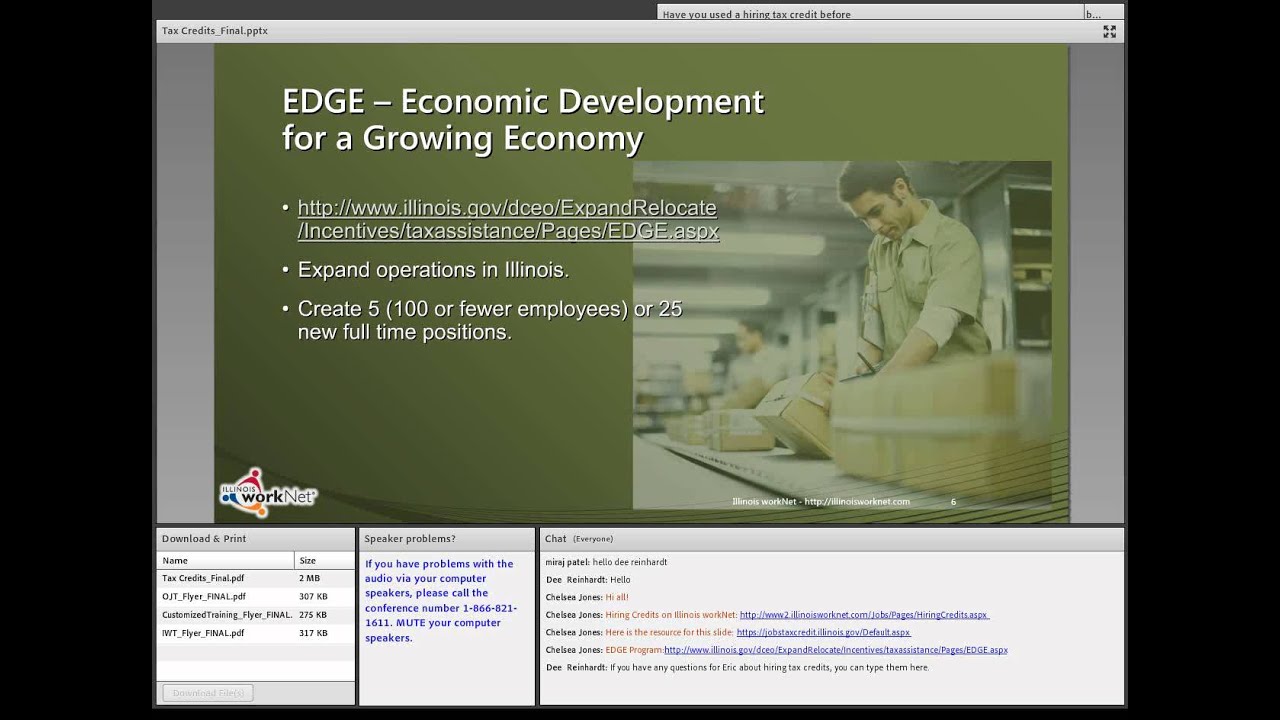The image size is (1280, 720).
Task: Click the slide footer illinoisworknet.com text
Action: click(x=821, y=502)
